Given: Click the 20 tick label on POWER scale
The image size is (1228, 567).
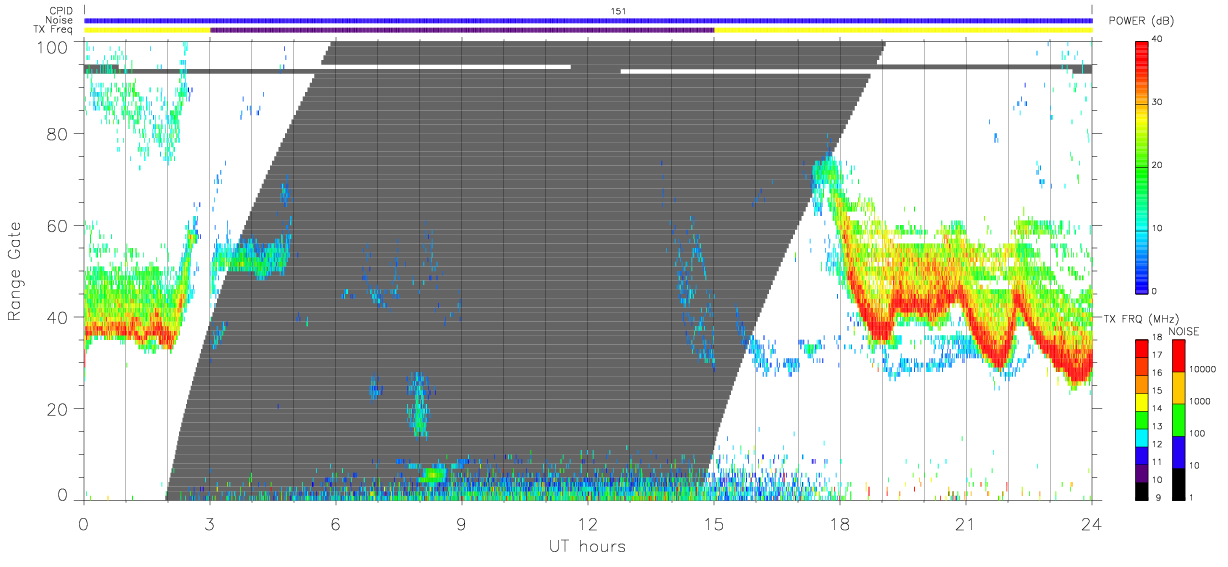Looking at the screenshot, I should click(1157, 166).
